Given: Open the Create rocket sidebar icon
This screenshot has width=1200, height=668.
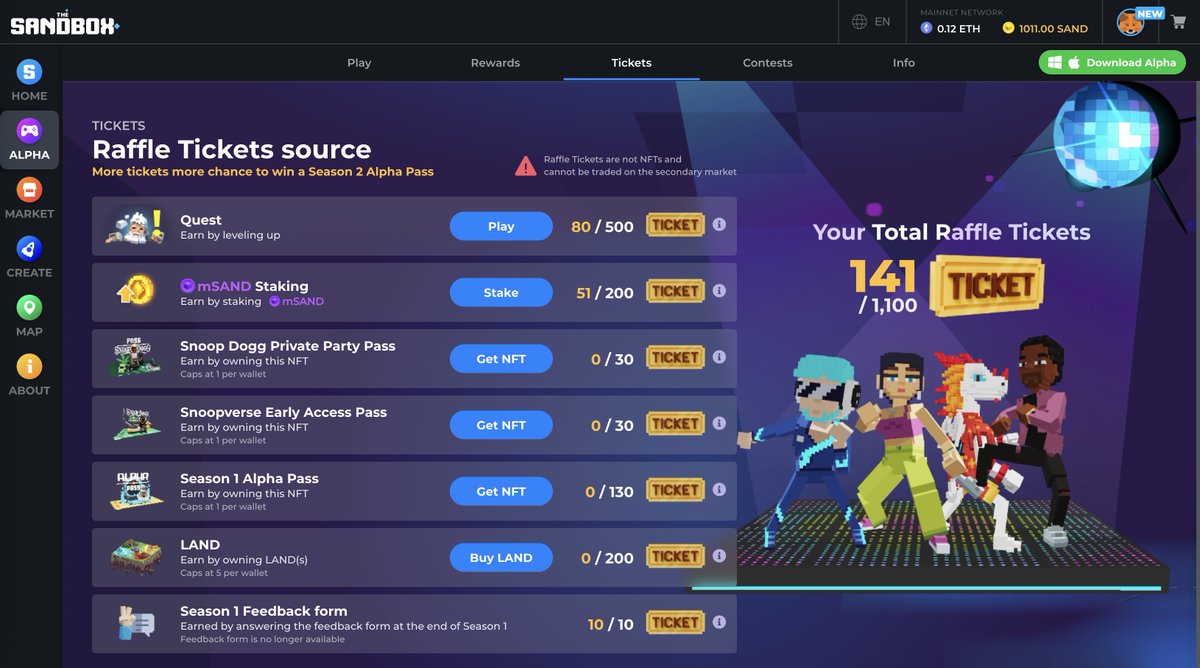Looking at the screenshot, I should click(29, 249).
